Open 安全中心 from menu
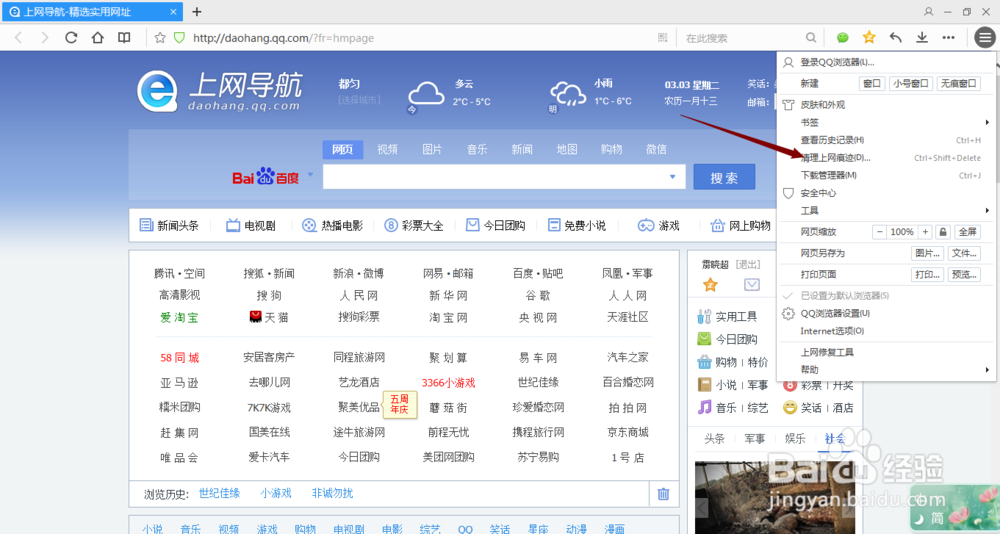 [886, 193]
